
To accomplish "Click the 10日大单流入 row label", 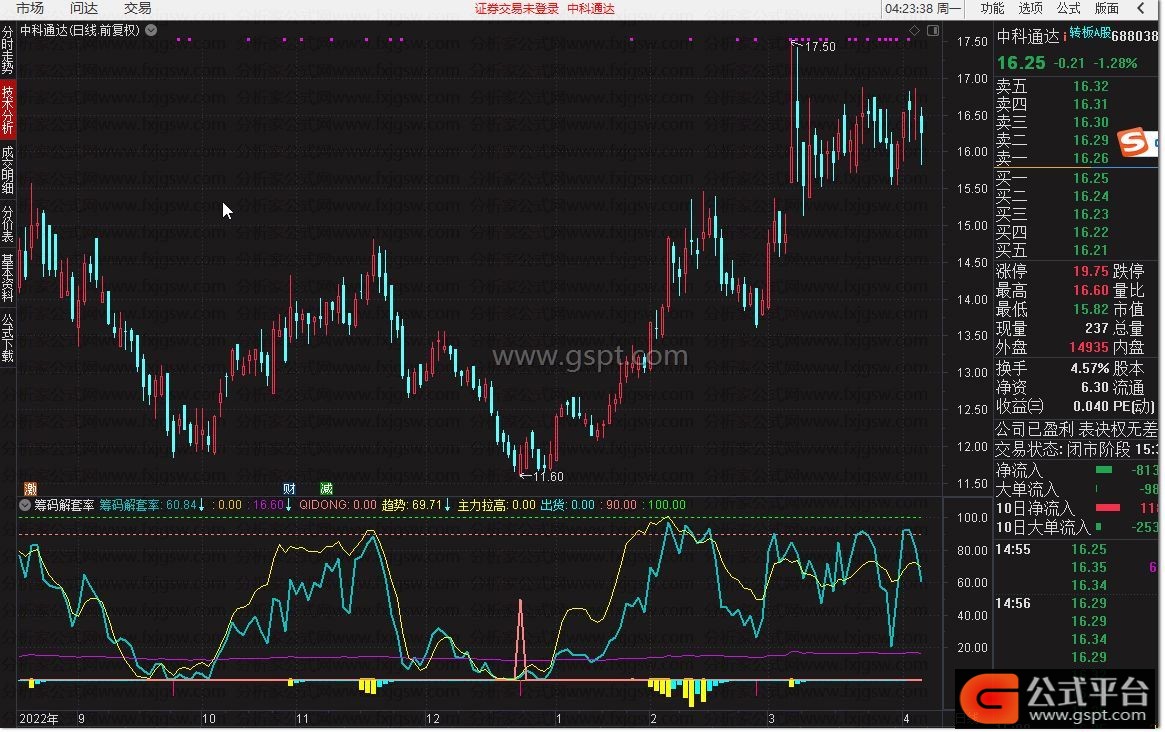I will [1043, 528].
